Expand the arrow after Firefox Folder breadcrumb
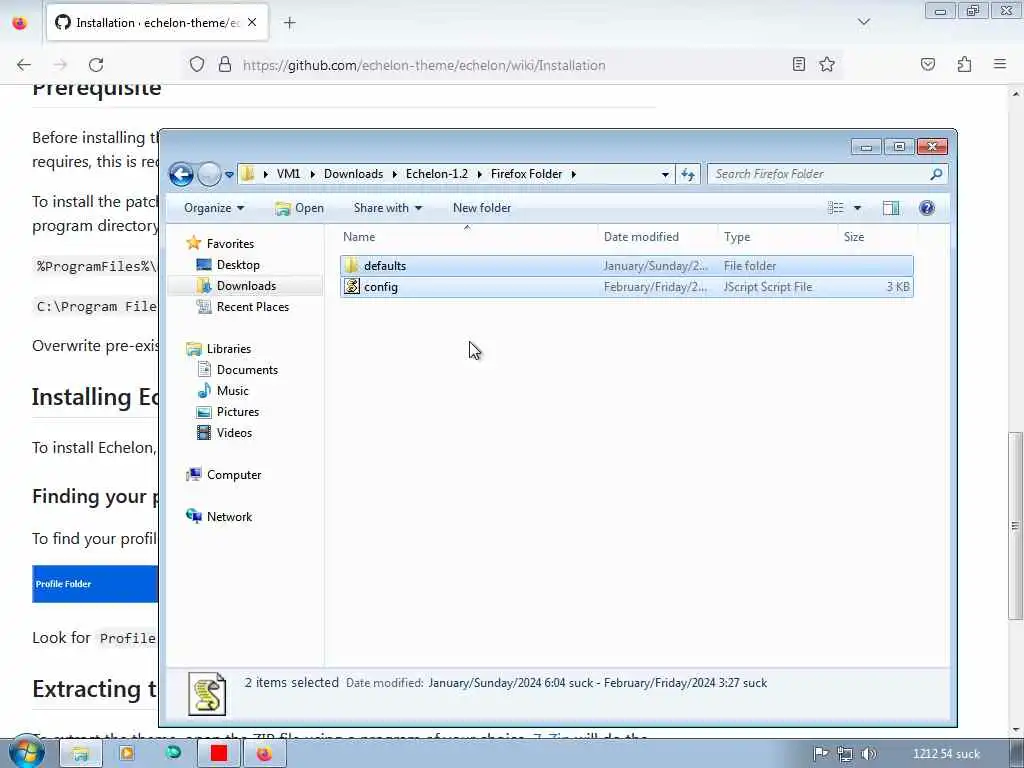The width and height of the screenshot is (1024, 768). (573, 174)
